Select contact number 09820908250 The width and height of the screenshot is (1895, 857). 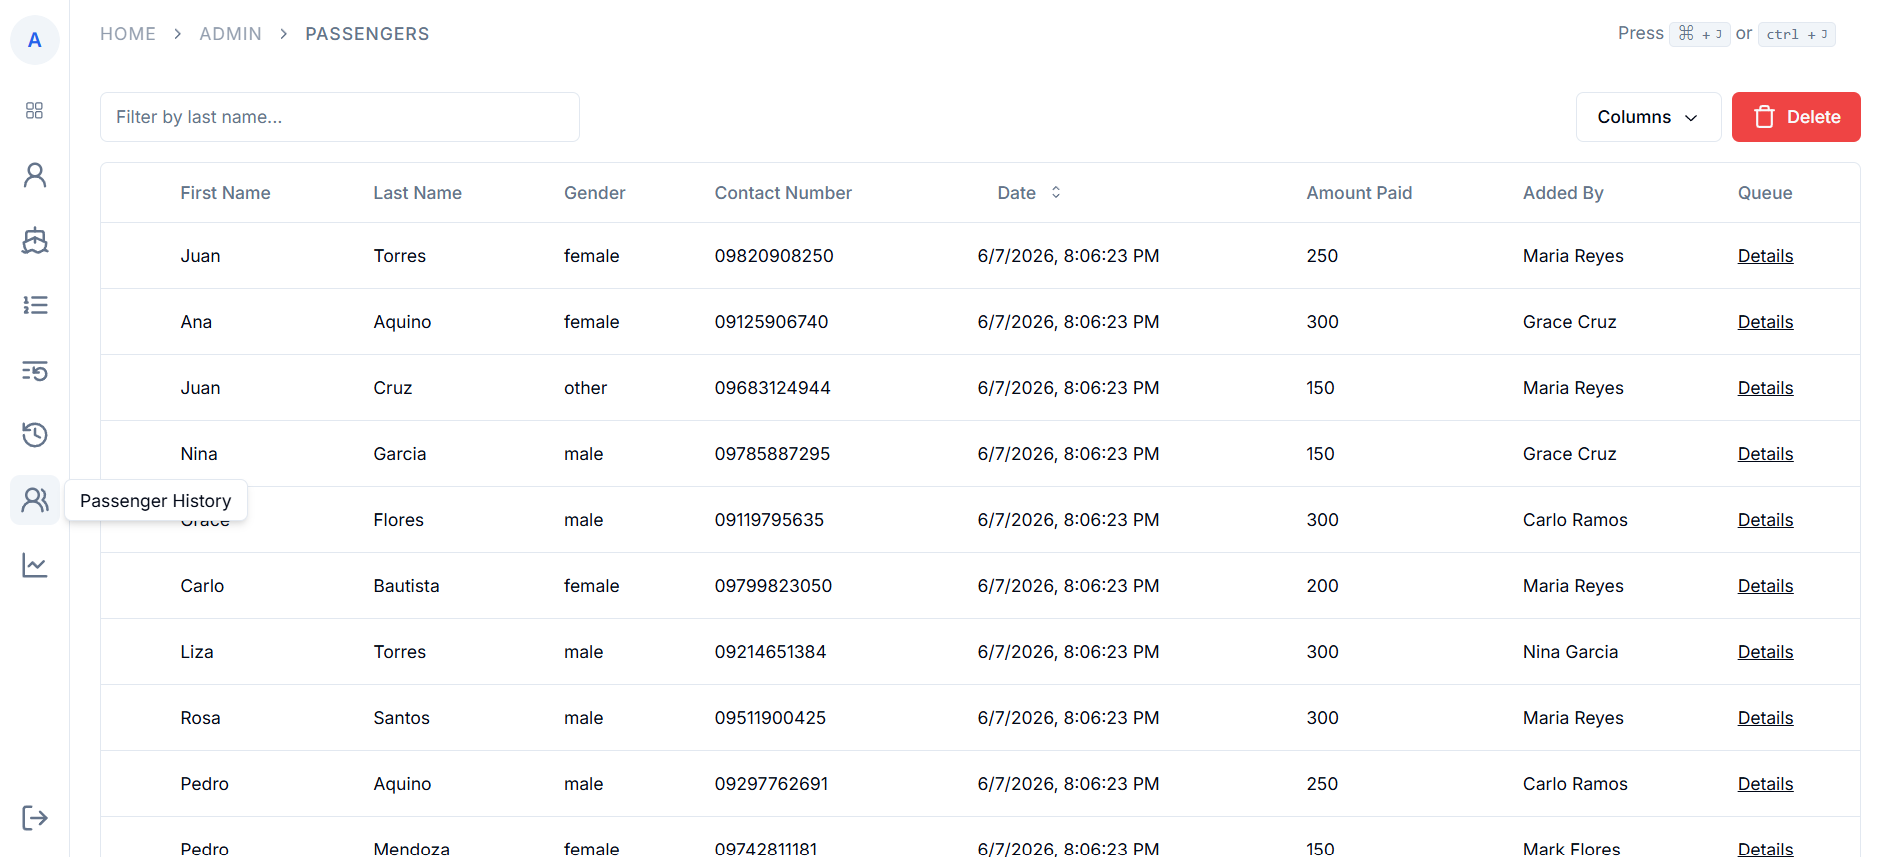(774, 256)
